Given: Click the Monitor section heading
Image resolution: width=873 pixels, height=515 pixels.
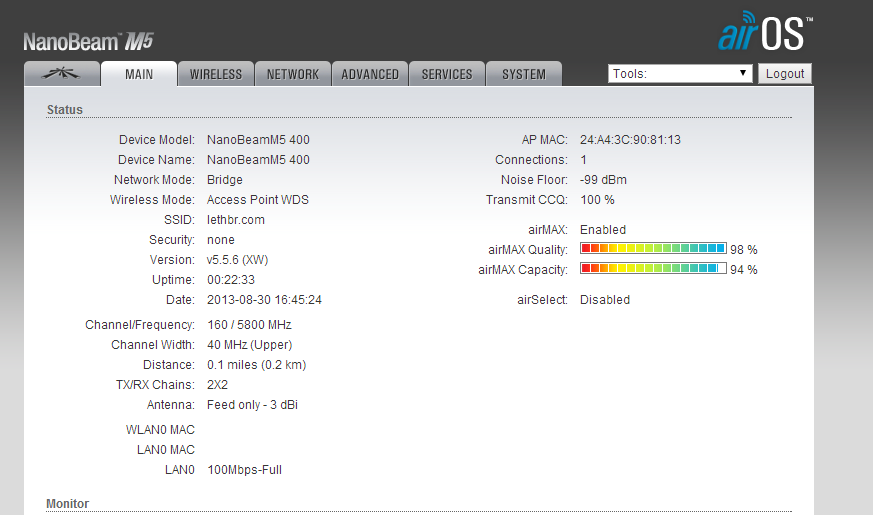Looking at the screenshot, I should 67,504.
